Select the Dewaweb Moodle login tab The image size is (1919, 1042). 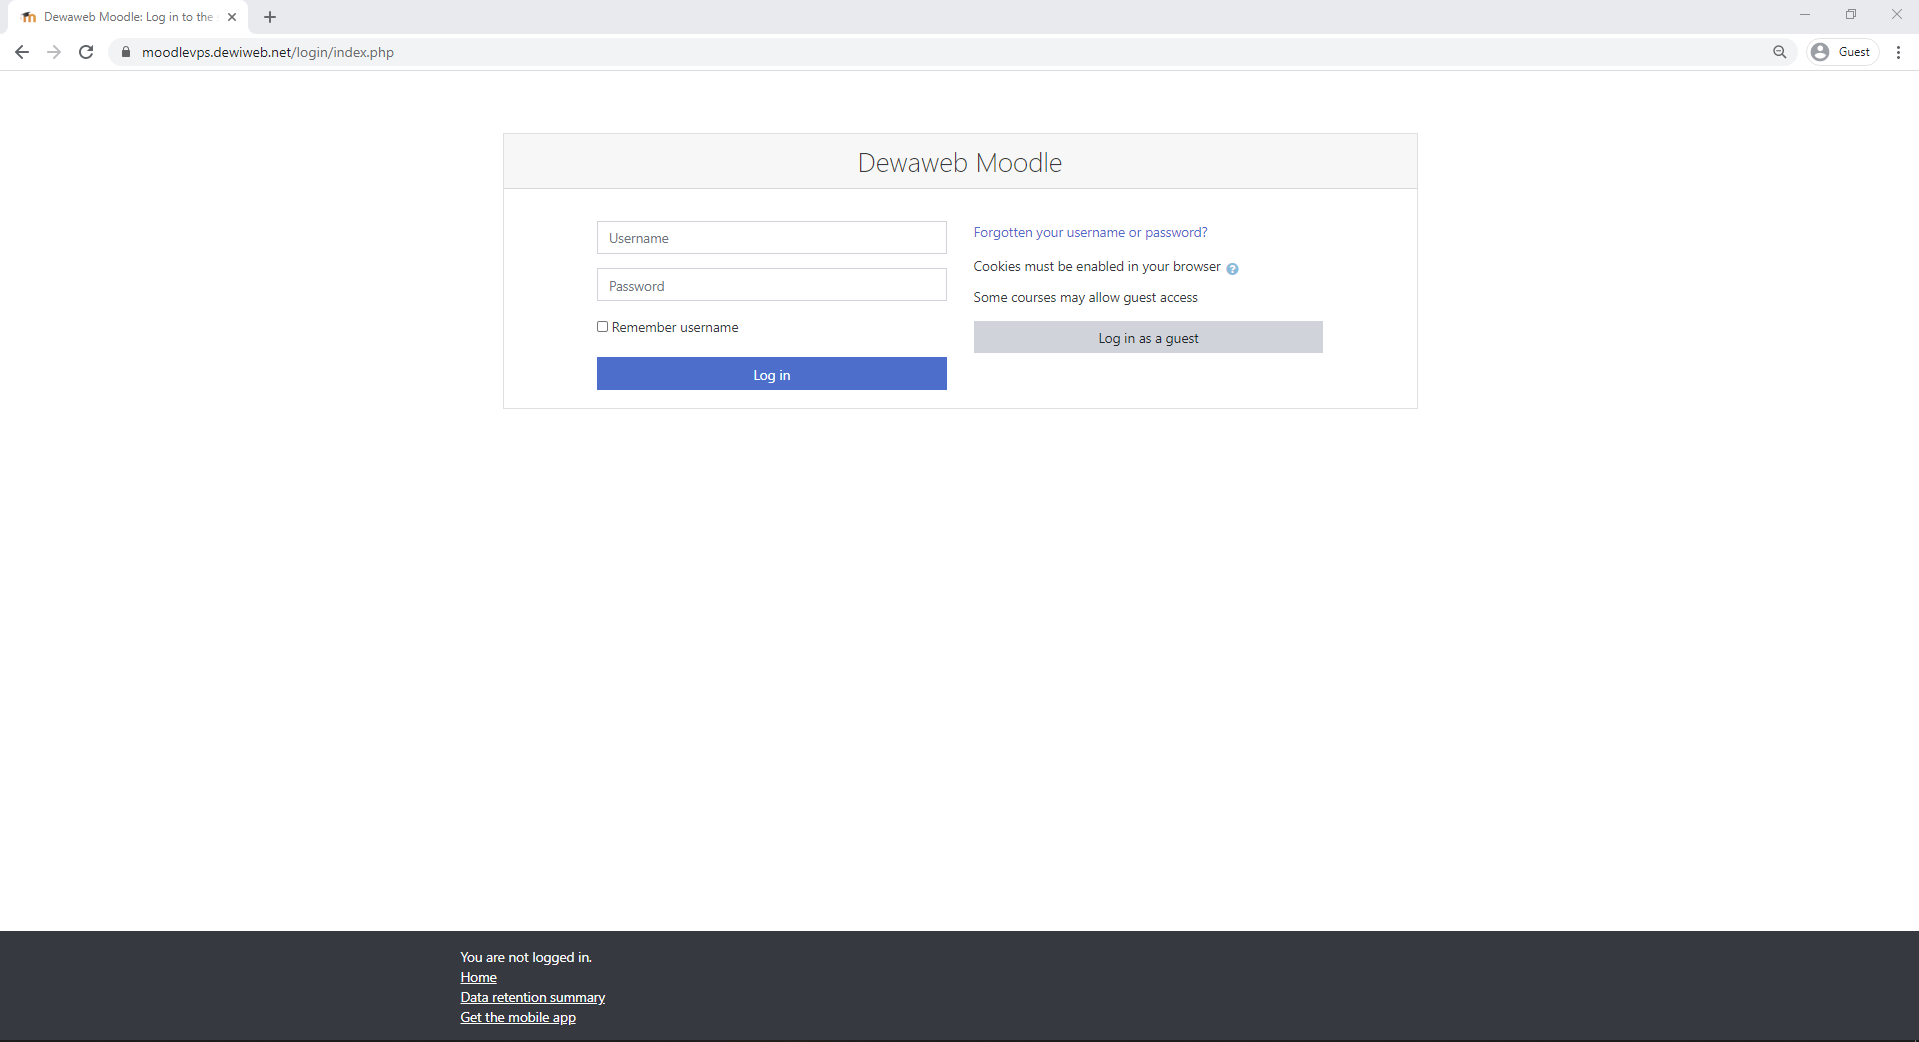tap(128, 17)
